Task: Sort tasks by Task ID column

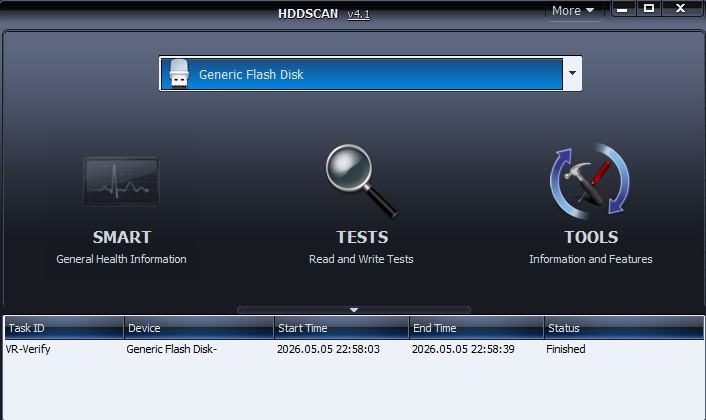Action: (64, 328)
